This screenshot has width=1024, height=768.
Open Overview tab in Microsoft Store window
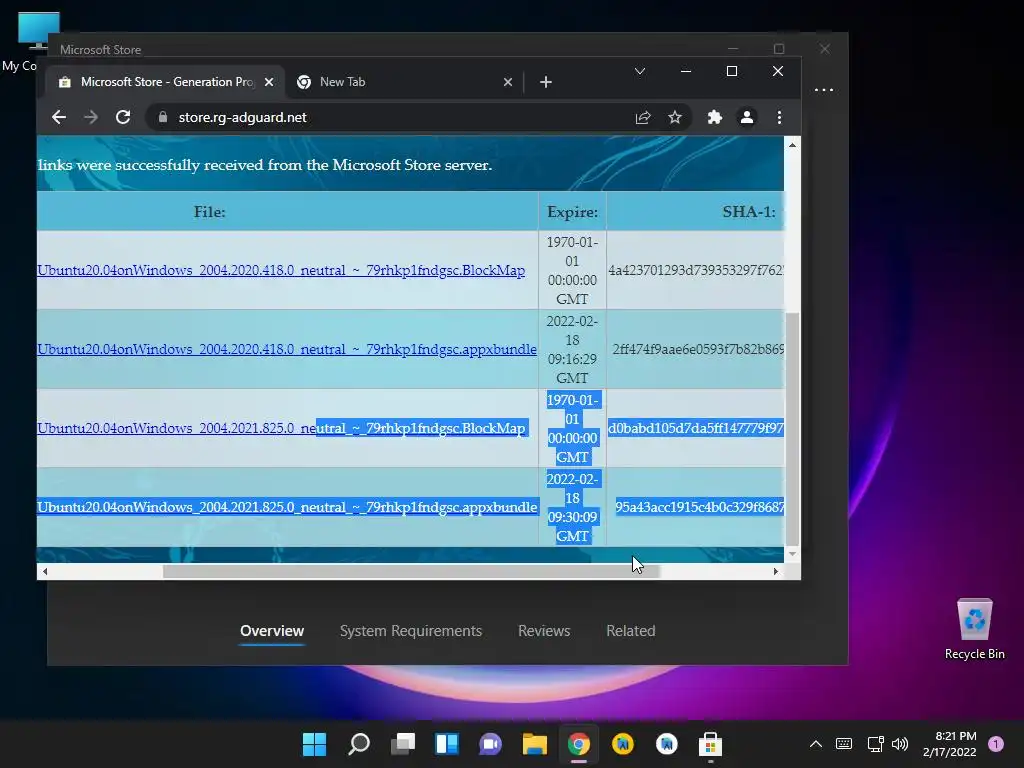coord(272,631)
